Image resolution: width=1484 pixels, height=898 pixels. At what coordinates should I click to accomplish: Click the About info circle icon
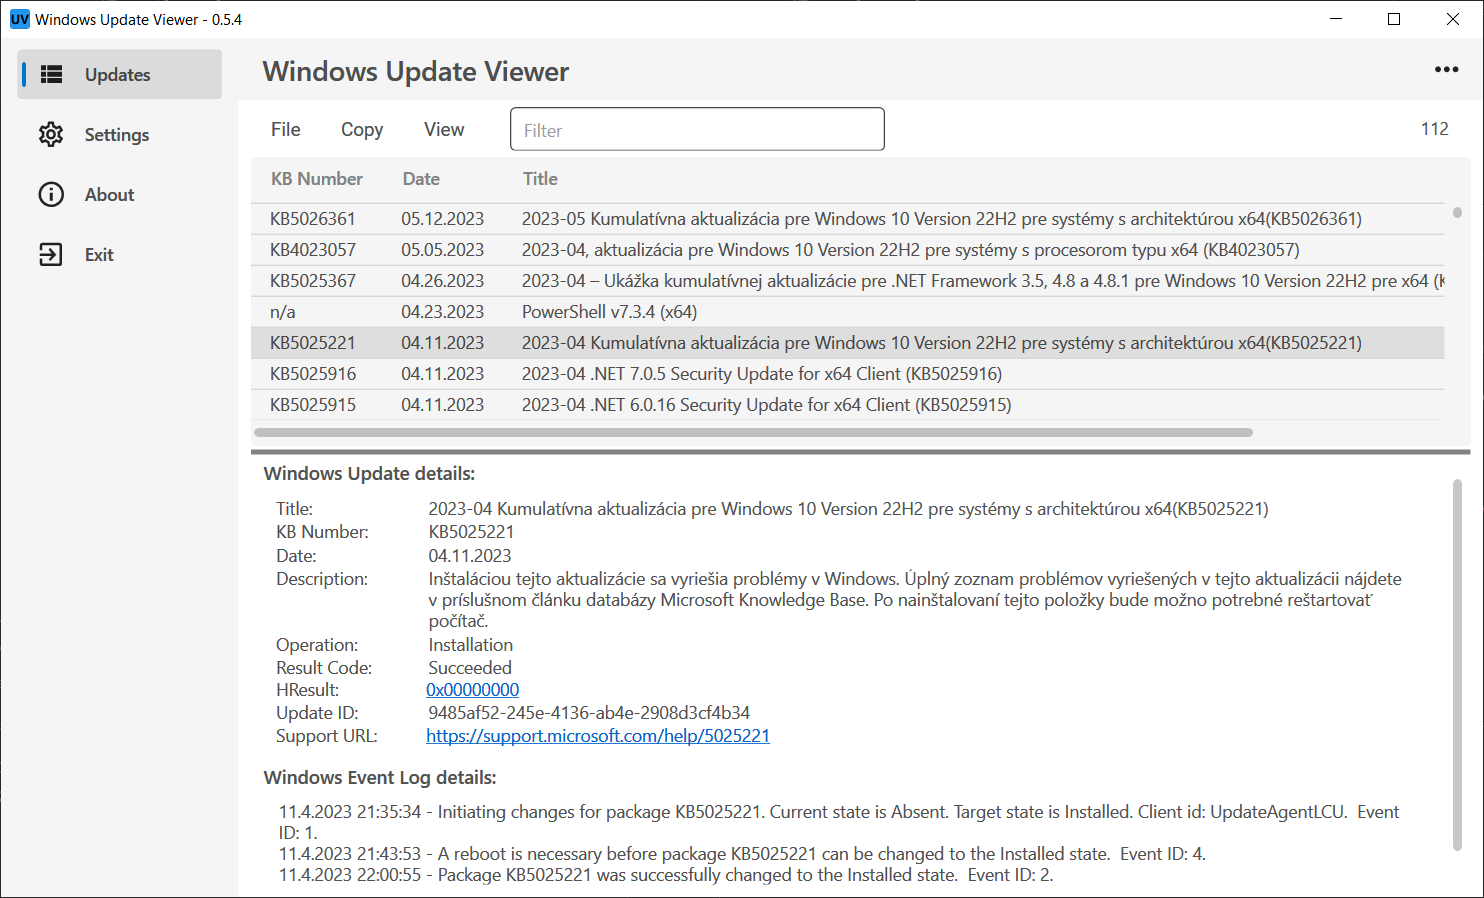pos(51,195)
